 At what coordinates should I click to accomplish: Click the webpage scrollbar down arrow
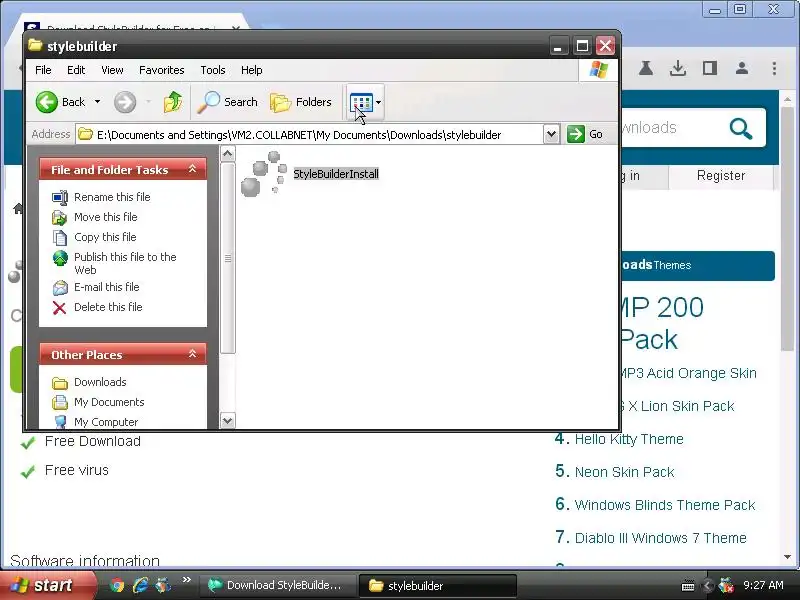point(787,558)
